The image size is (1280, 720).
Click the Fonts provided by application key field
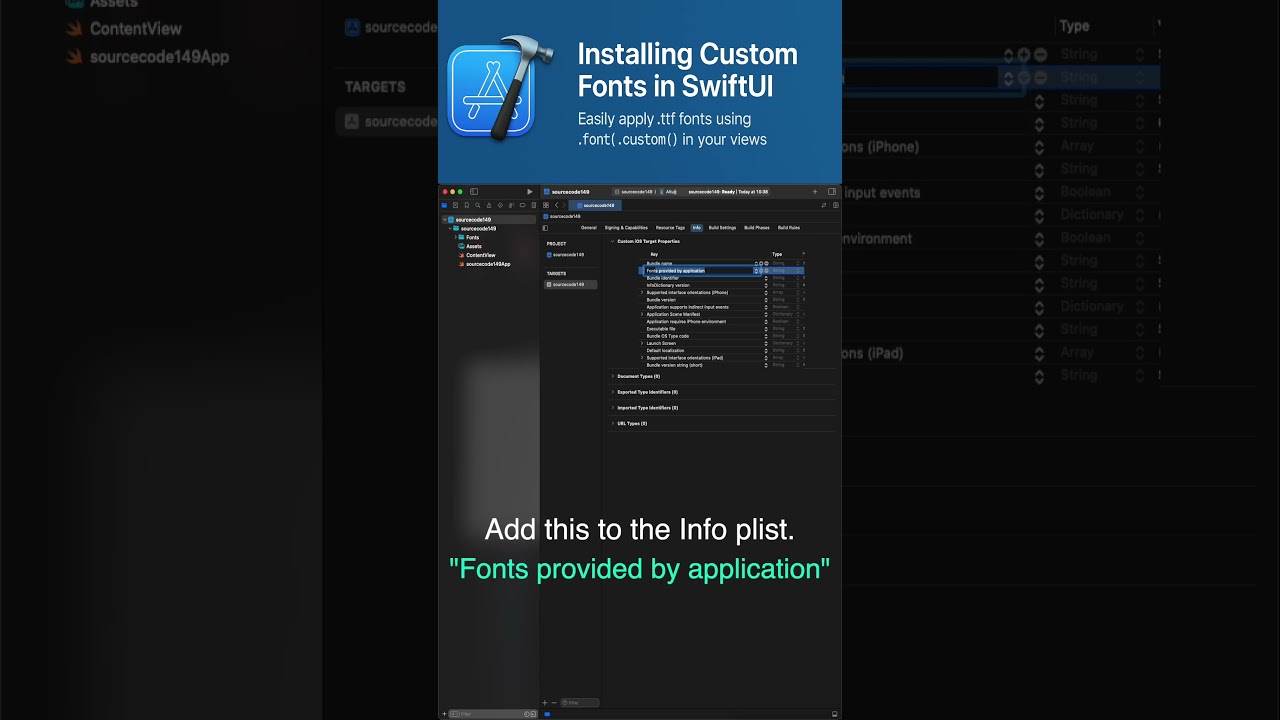pos(700,270)
